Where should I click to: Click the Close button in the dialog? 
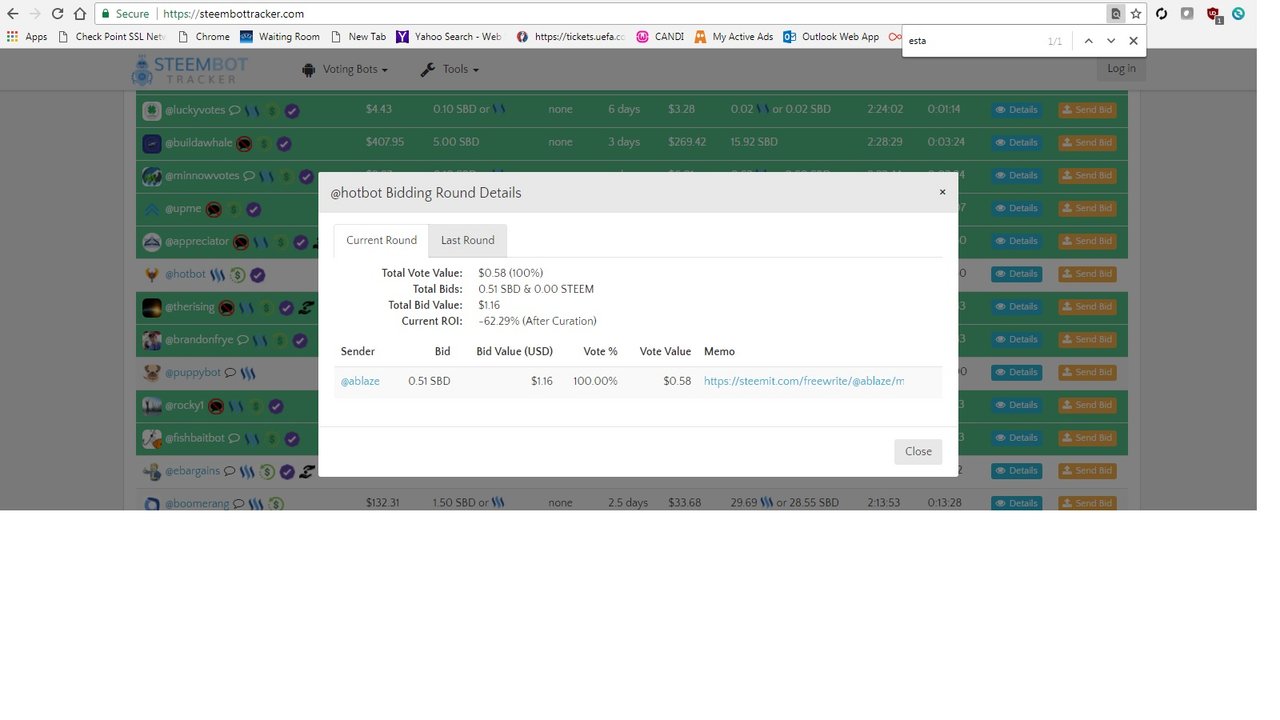[x=918, y=451]
